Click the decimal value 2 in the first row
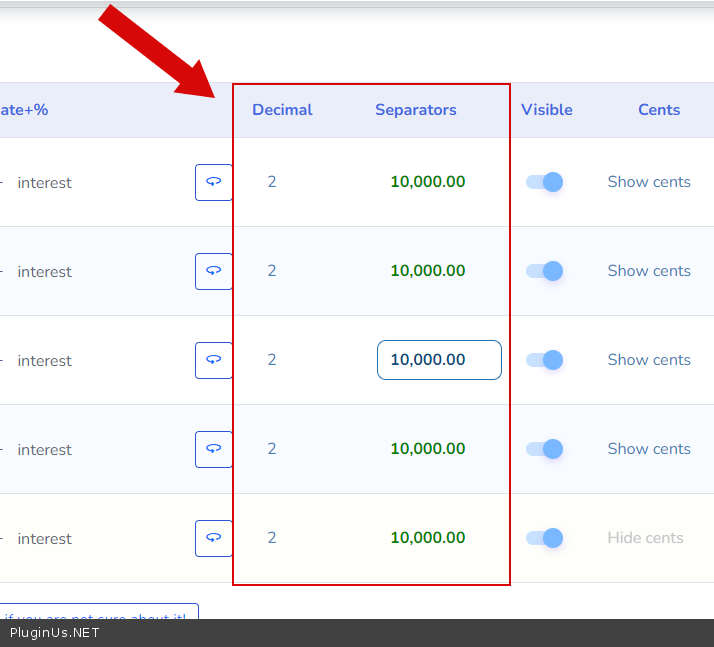Viewport: 714px width, 647px height. [272, 182]
